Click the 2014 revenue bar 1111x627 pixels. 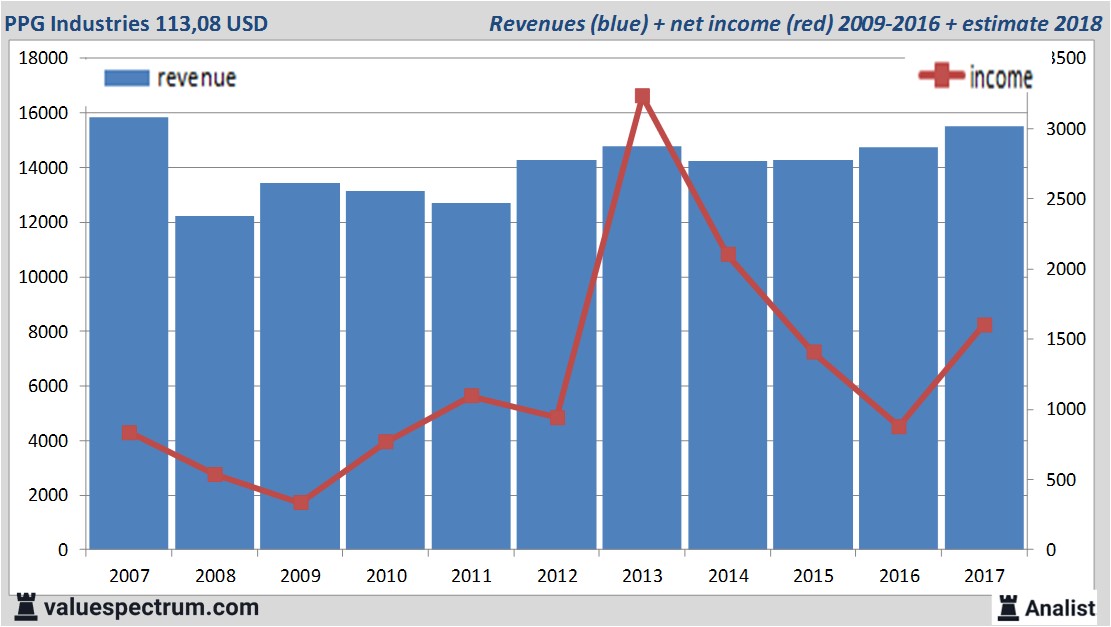[x=728, y=355]
